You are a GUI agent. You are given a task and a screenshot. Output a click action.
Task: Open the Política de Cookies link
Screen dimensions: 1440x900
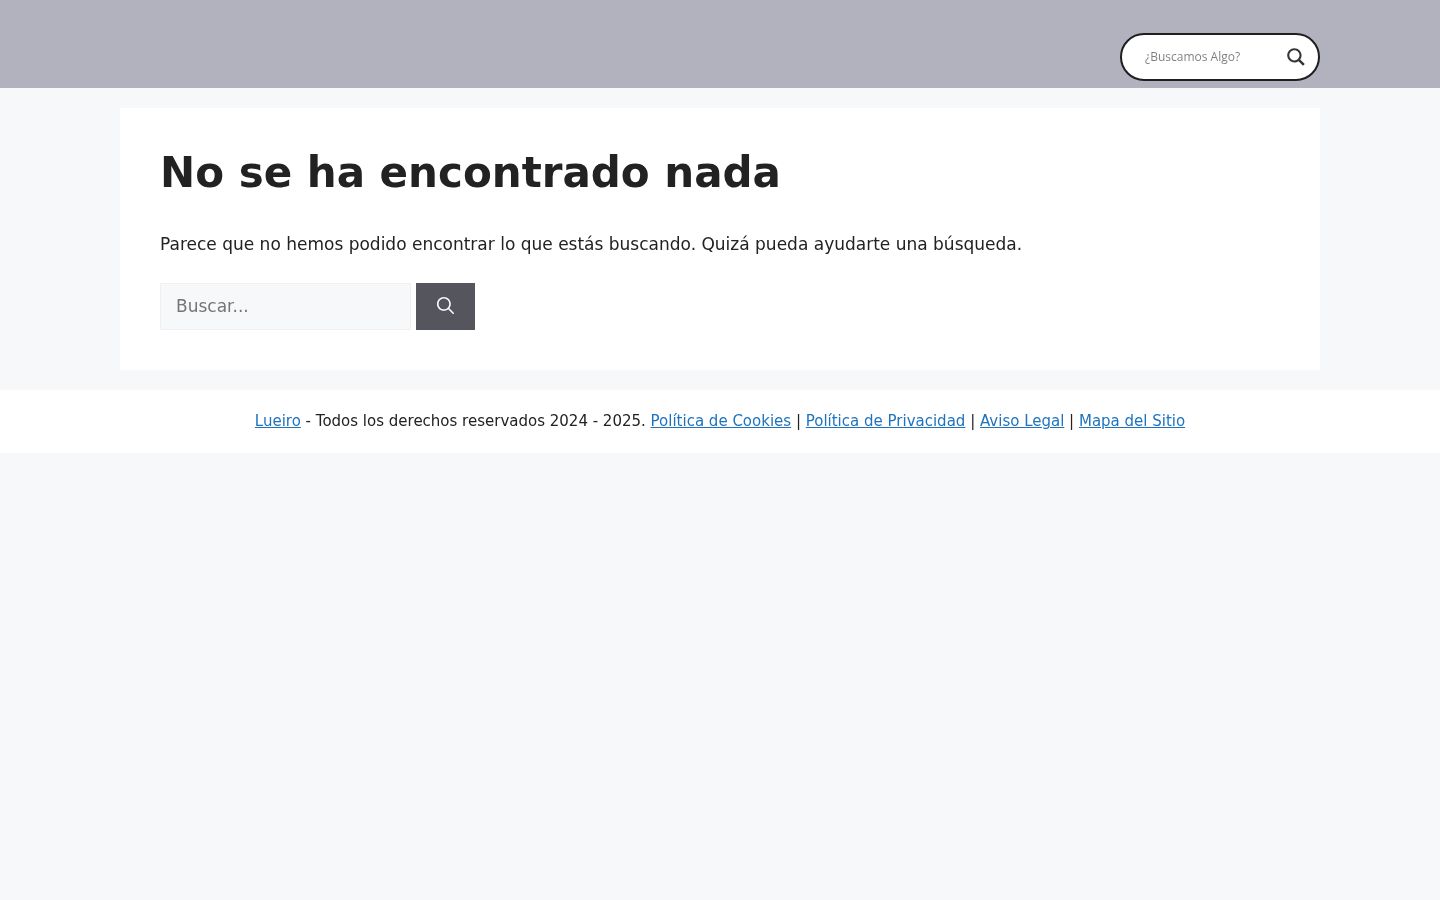click(x=720, y=421)
